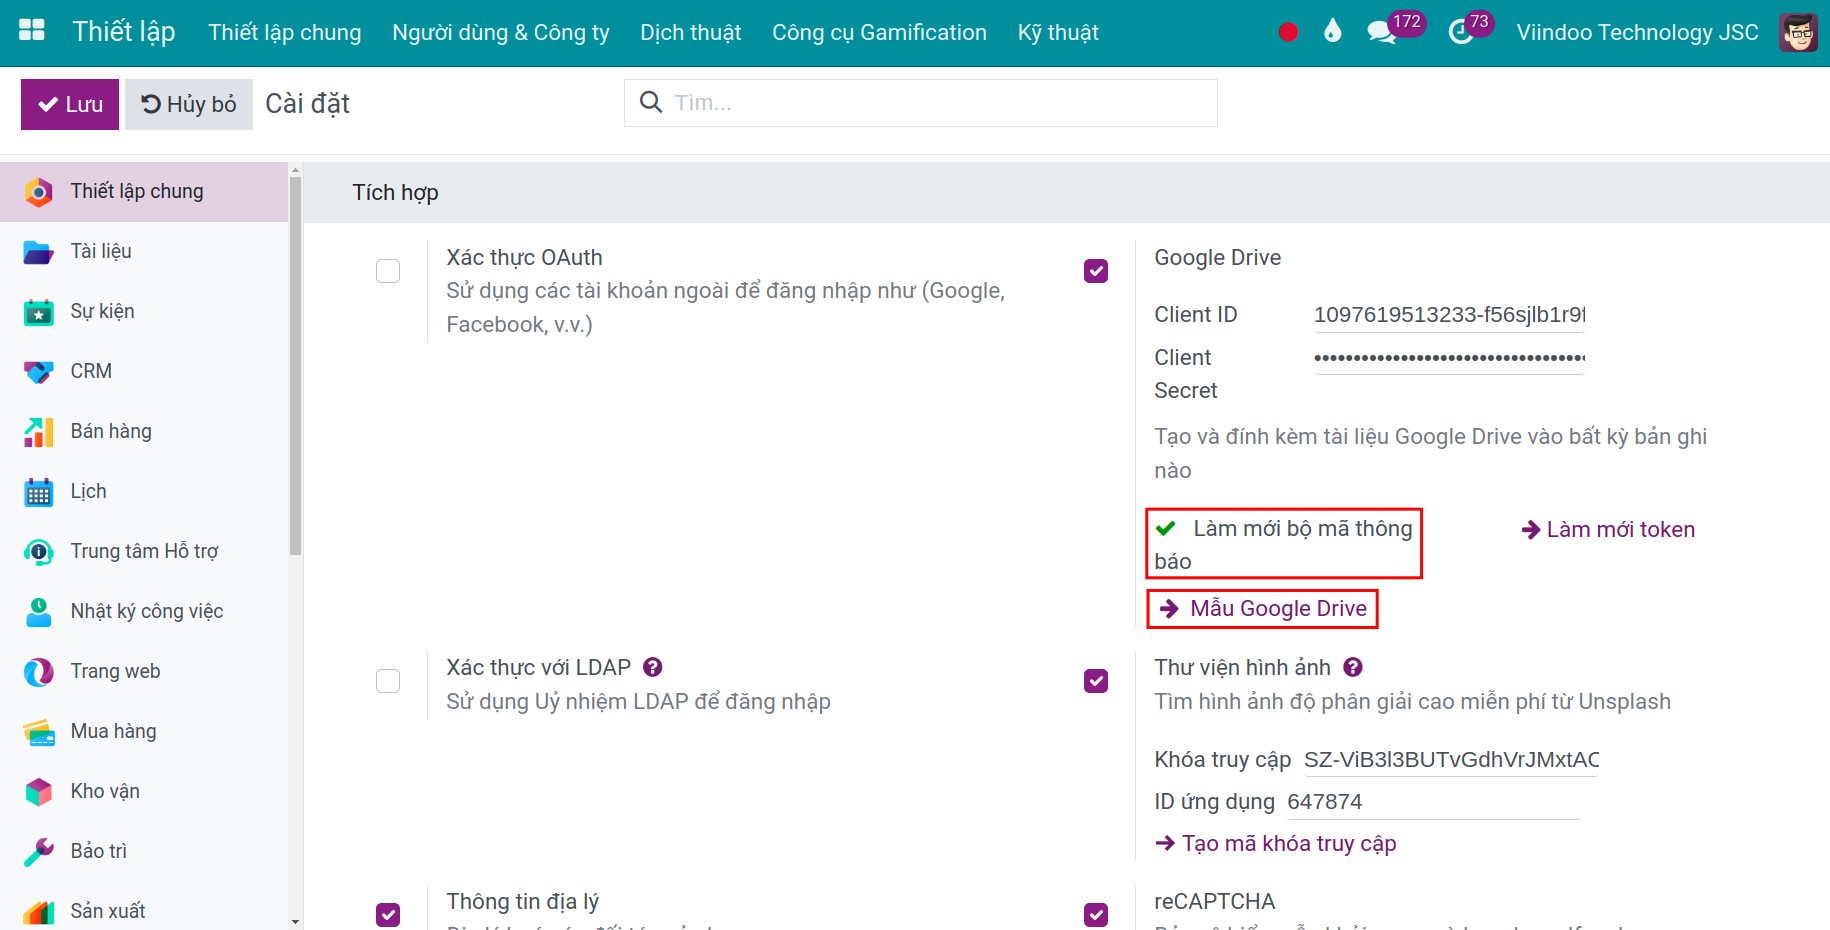
Task: Click the Kho vận box icon
Action: (x=38, y=792)
